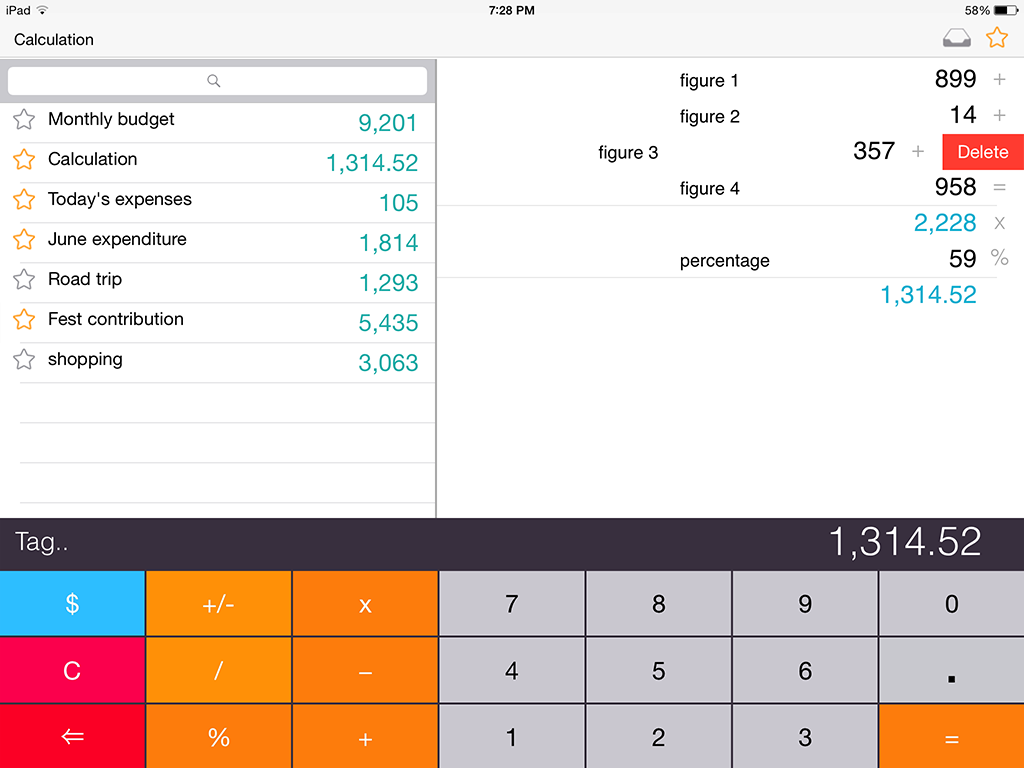This screenshot has width=1024, height=768.
Task: Tap the divide / key
Action: [x=218, y=670]
